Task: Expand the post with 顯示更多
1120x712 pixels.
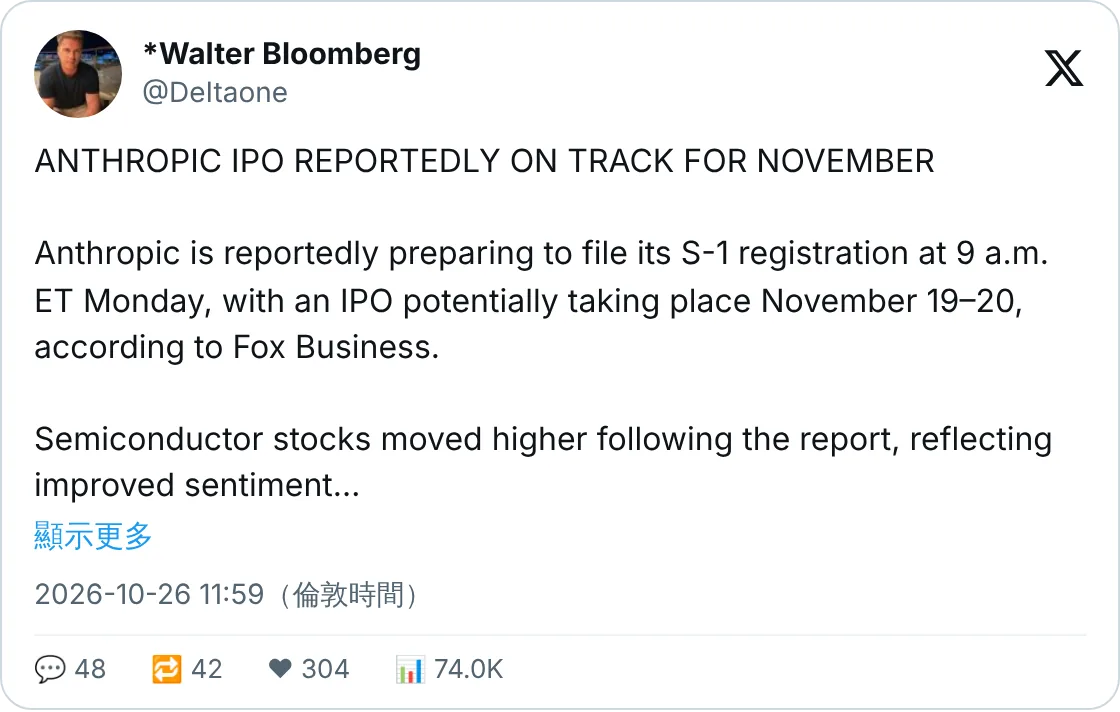Action: (93, 536)
